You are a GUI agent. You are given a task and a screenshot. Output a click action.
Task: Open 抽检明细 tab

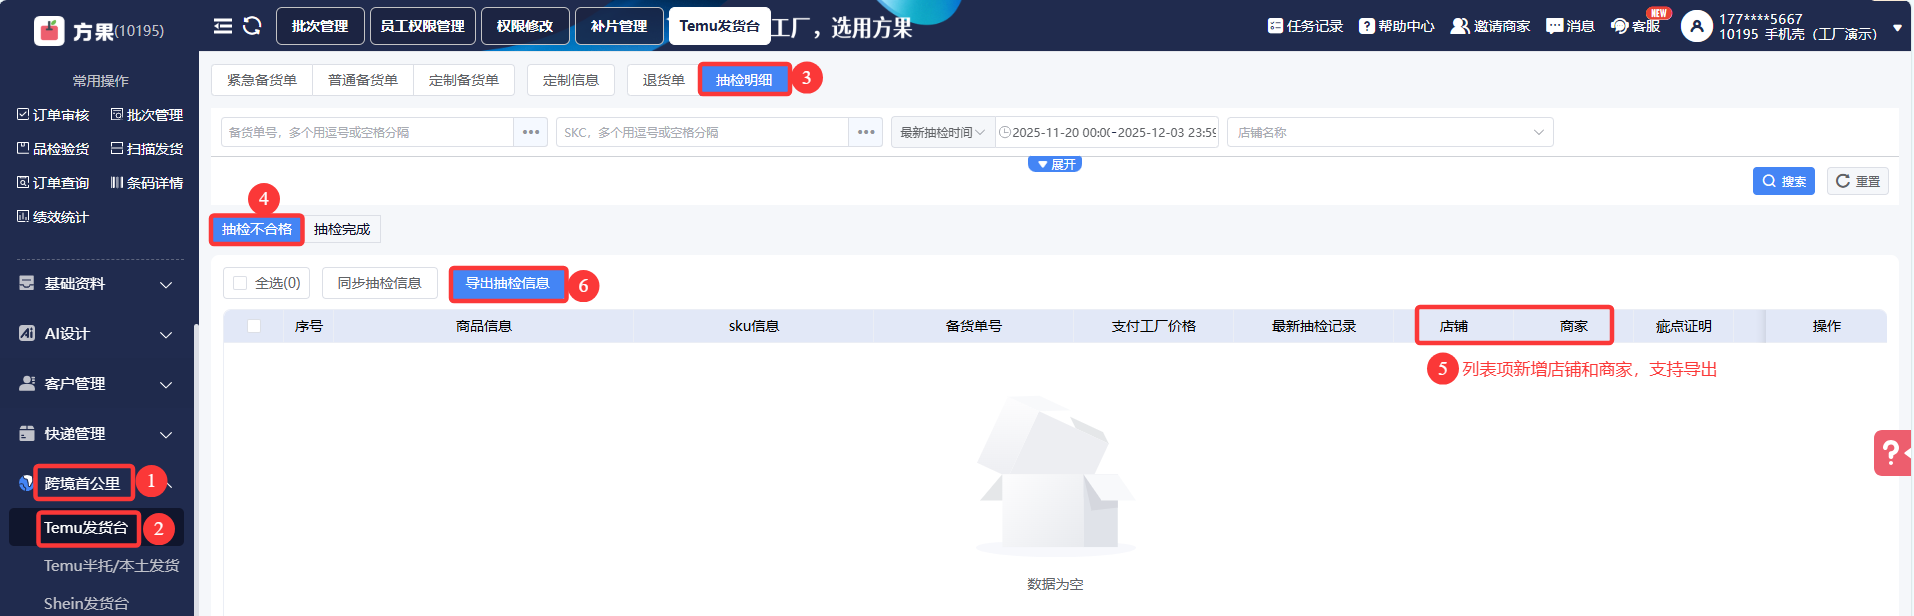point(744,80)
